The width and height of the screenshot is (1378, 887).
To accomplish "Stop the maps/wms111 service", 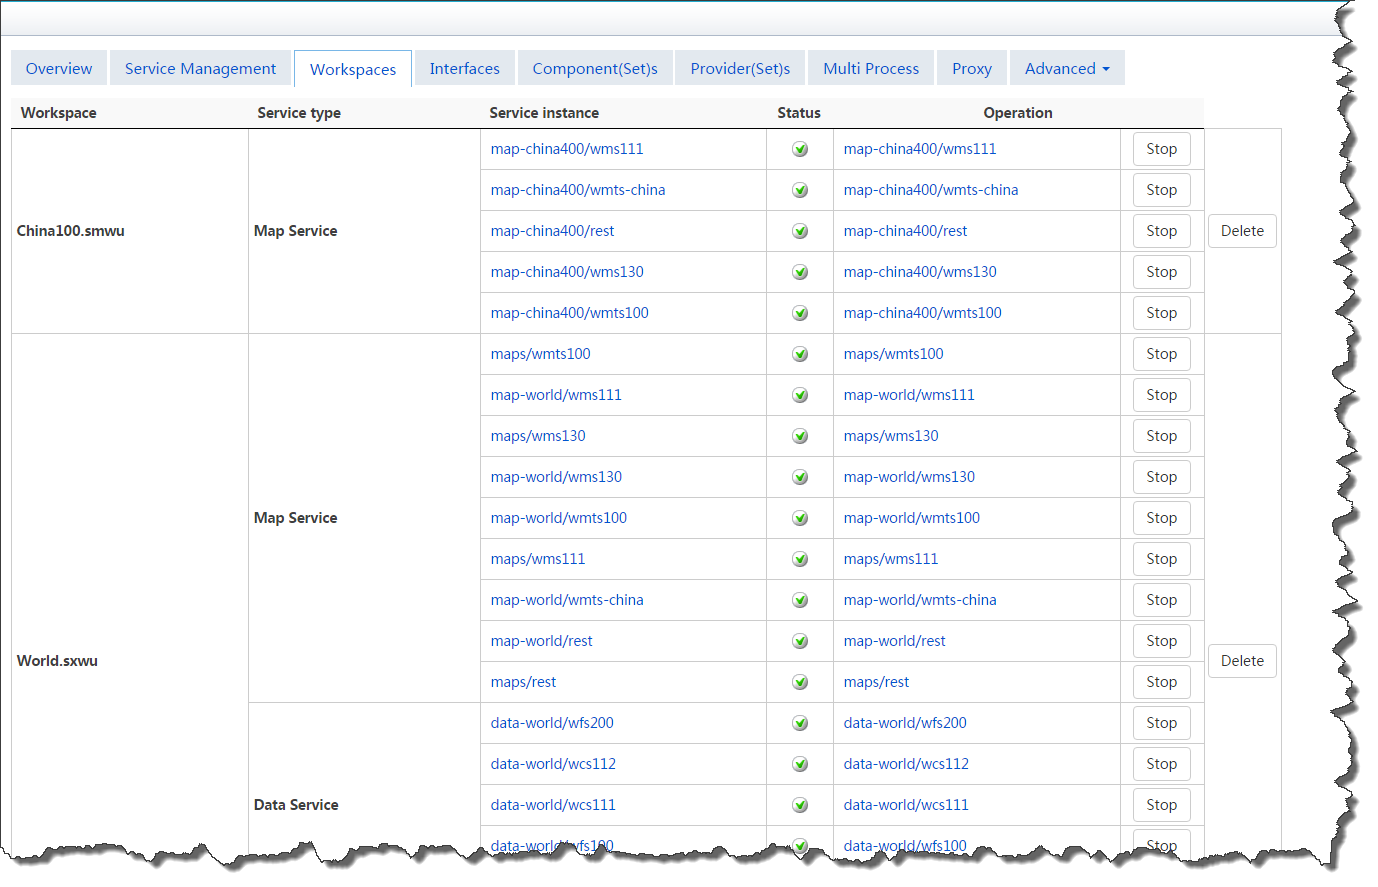I will [x=1161, y=559].
